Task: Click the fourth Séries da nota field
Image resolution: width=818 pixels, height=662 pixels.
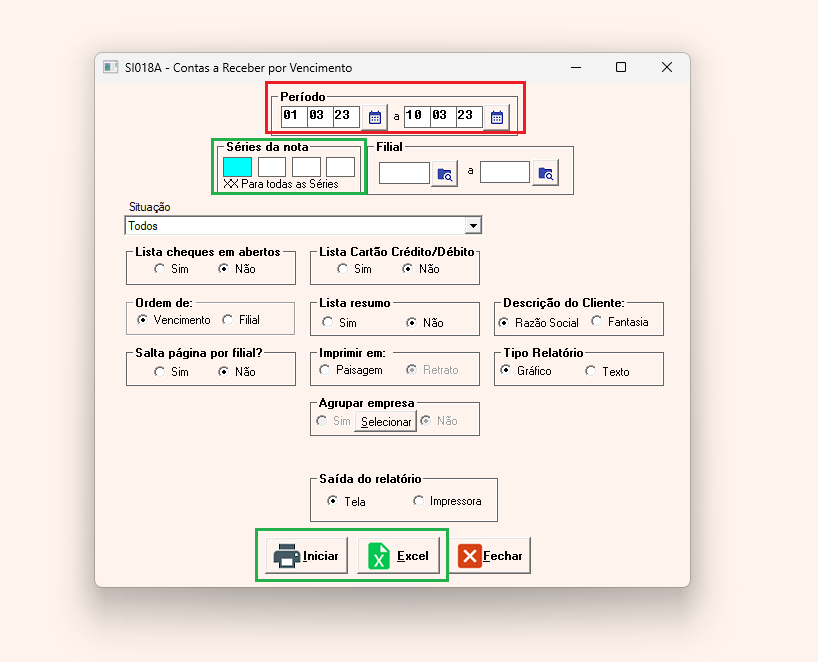Action: [x=340, y=167]
